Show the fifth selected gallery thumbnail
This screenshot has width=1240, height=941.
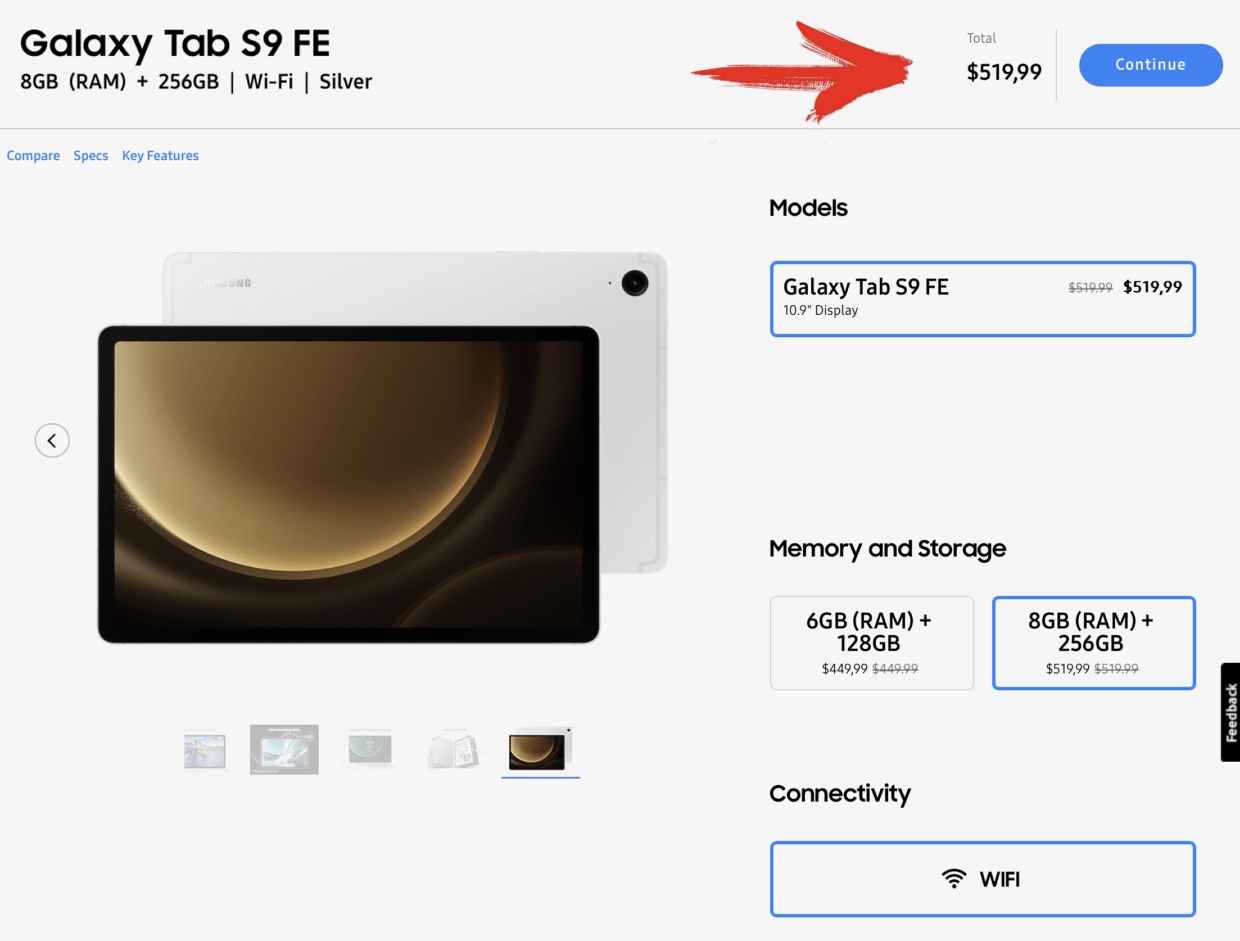pyautogui.click(x=540, y=750)
